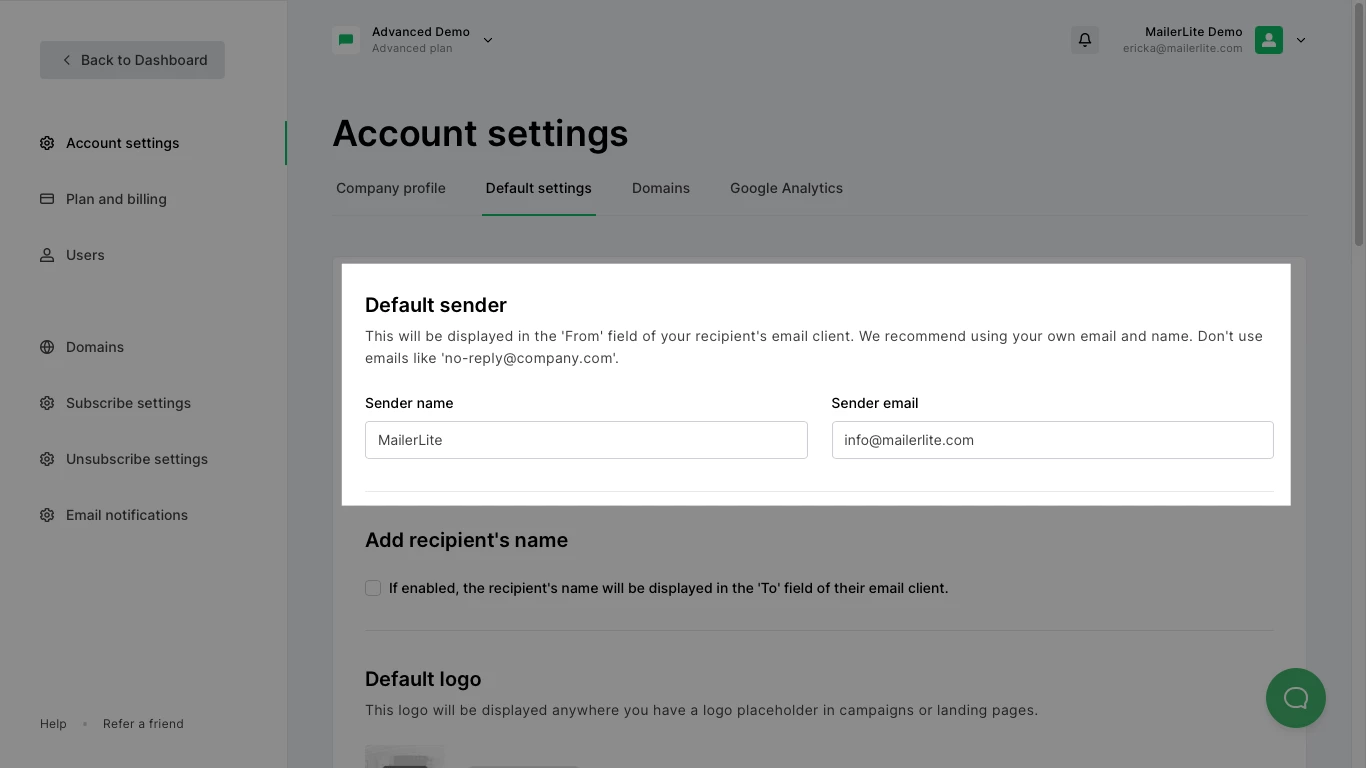
Task: Click the notifications bell icon
Action: tap(1085, 40)
